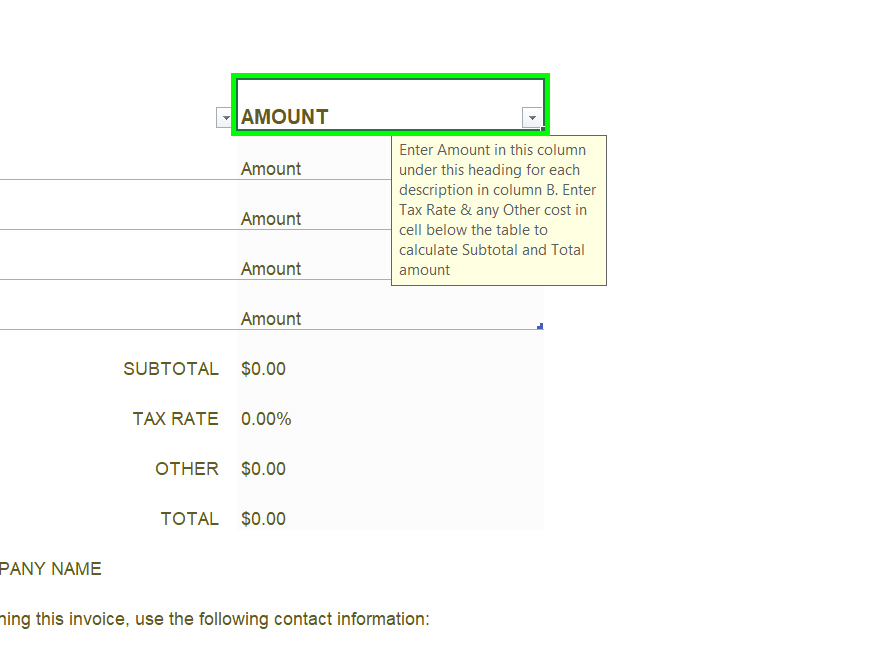Screen dimensions: 891x655
Task: Click the COMPANY NAME text cell
Action: tap(50, 569)
